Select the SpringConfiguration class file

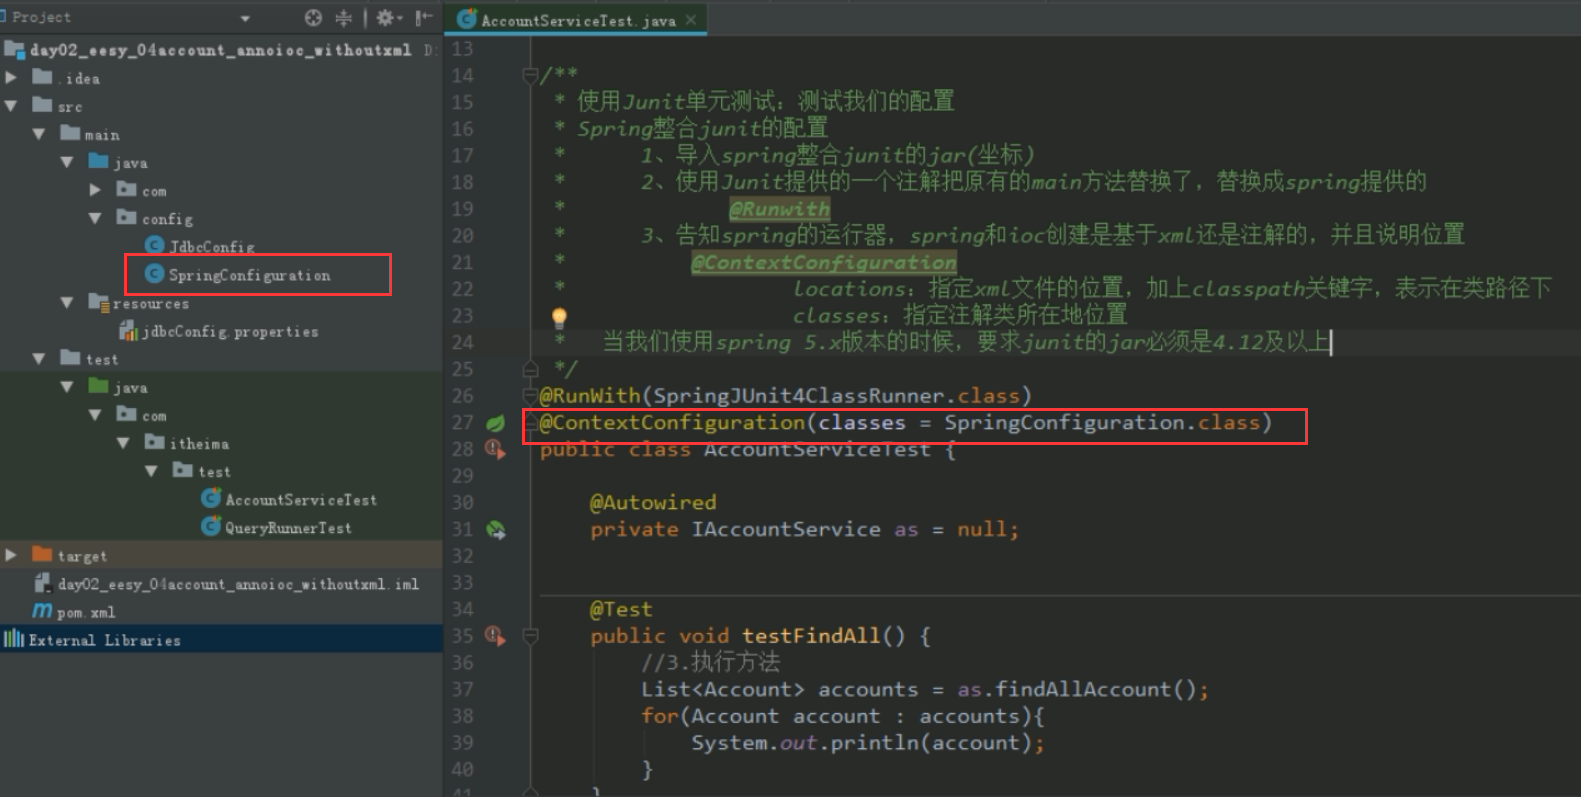[249, 275]
